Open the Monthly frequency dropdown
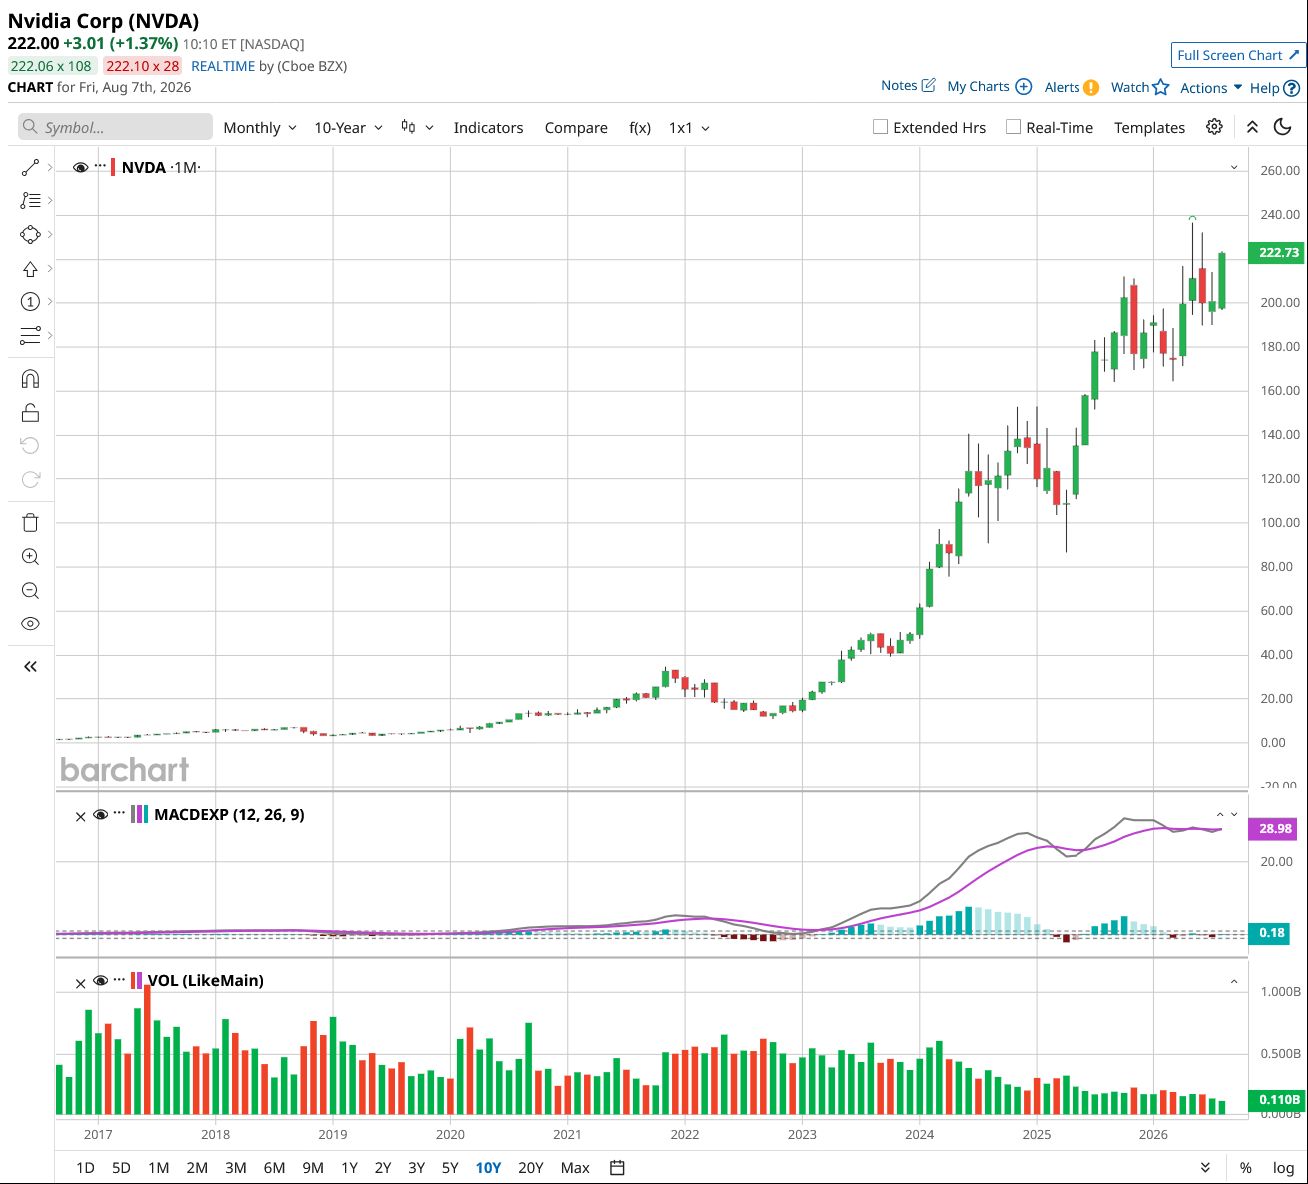This screenshot has width=1308, height=1184. coord(260,127)
